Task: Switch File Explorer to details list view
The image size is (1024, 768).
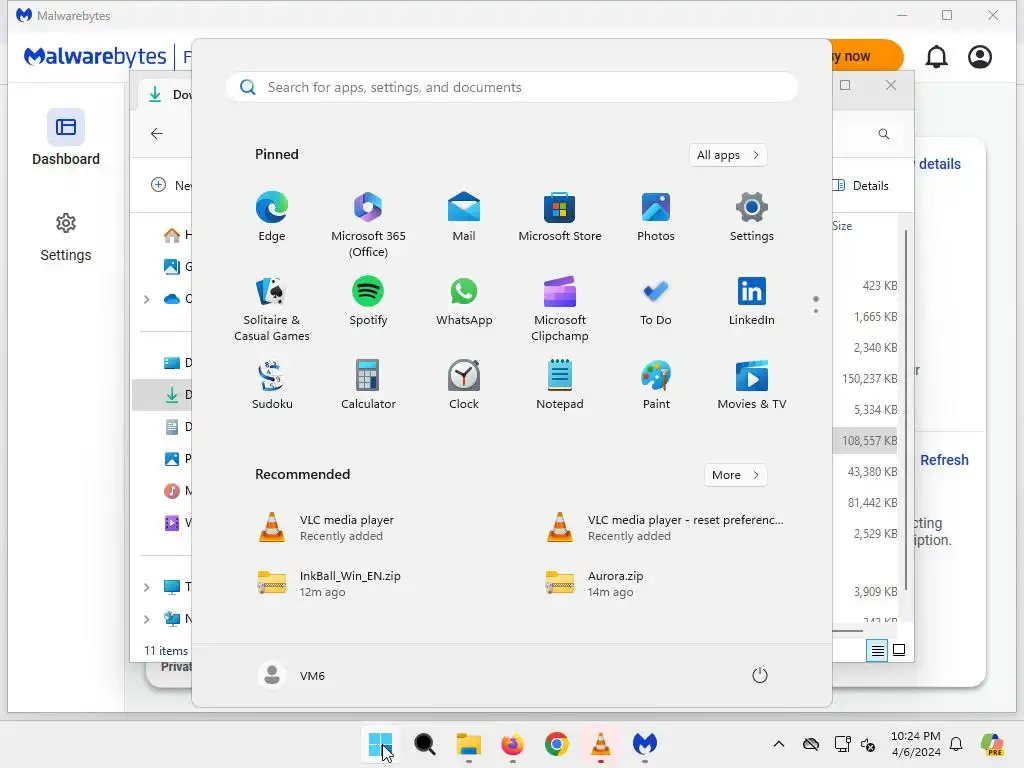Action: [877, 650]
